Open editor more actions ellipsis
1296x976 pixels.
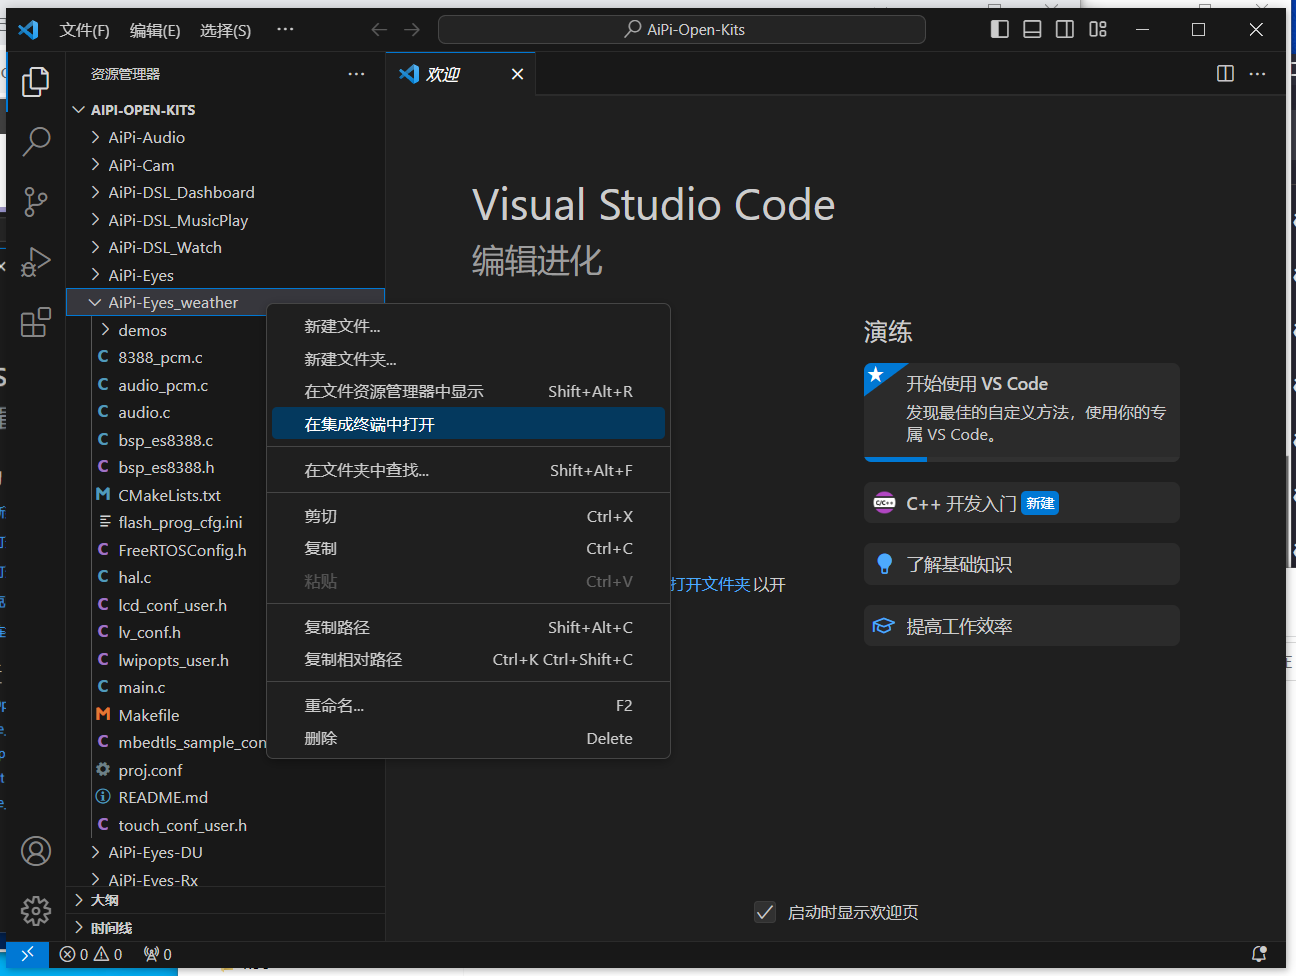tap(1258, 74)
